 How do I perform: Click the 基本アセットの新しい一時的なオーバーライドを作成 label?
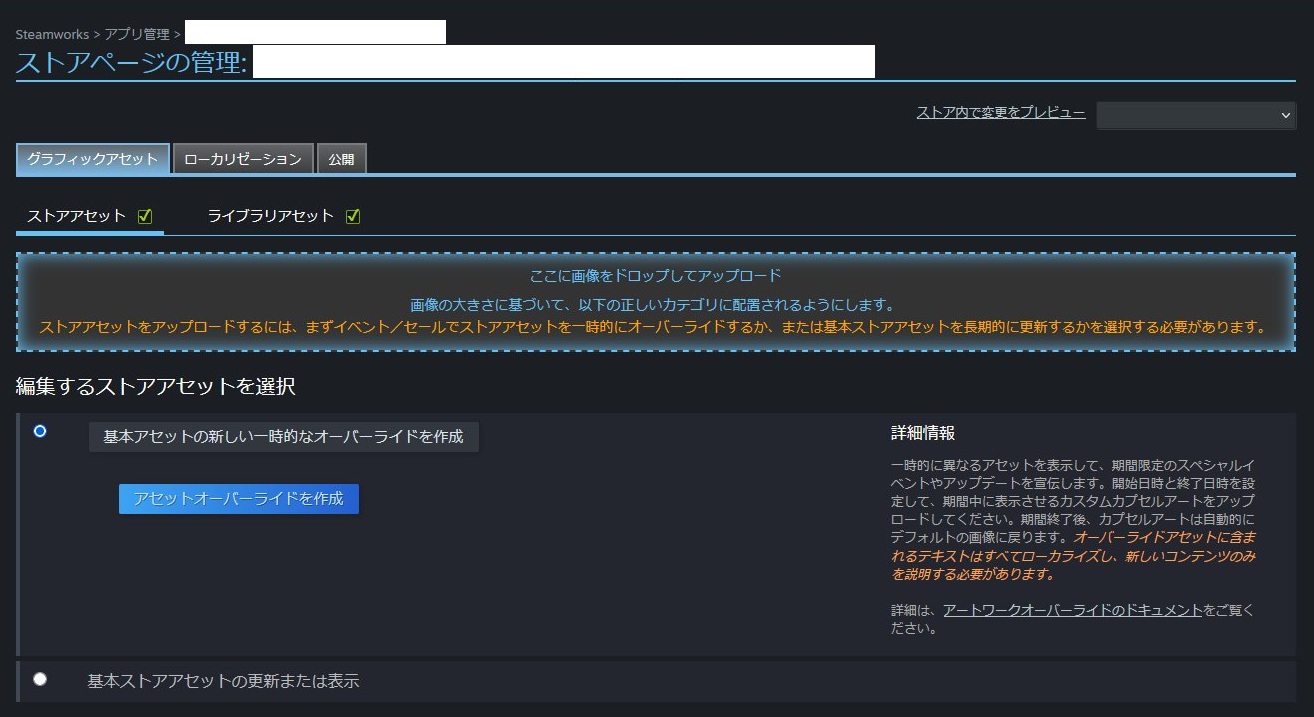click(x=283, y=437)
